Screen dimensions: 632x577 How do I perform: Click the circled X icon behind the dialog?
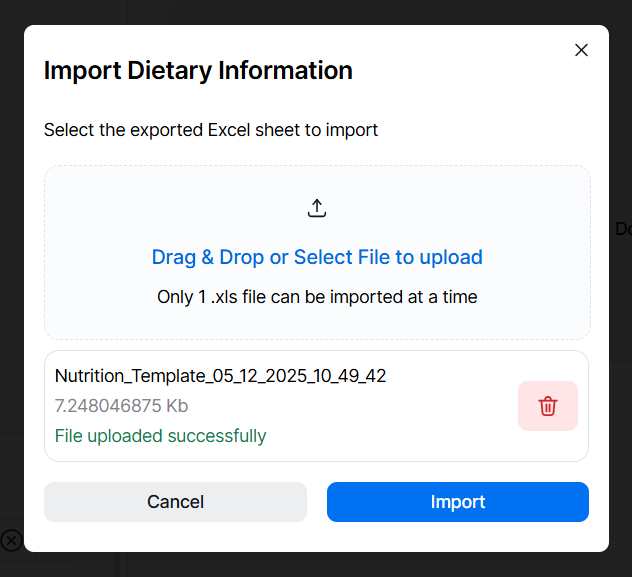click(x=11, y=541)
